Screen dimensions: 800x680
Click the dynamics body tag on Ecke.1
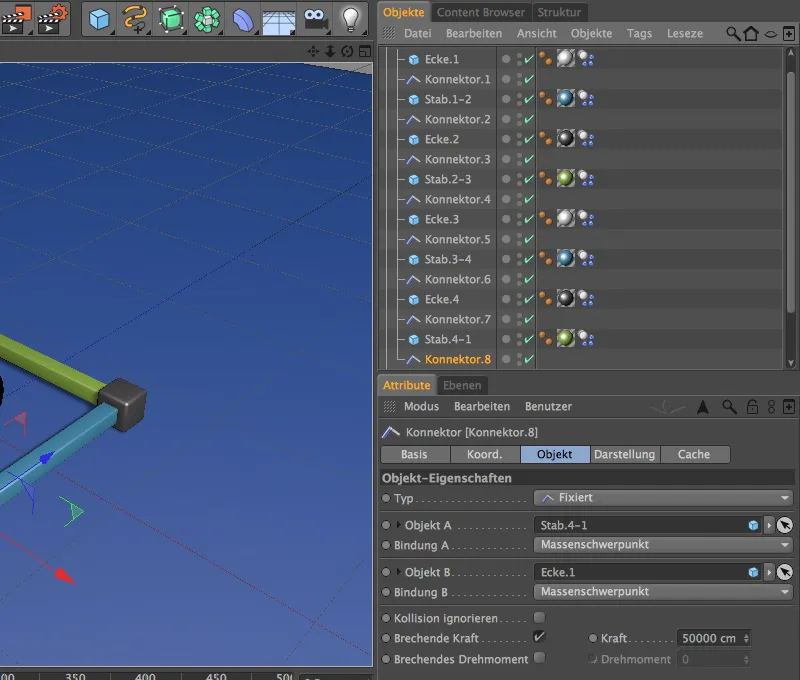[586, 59]
